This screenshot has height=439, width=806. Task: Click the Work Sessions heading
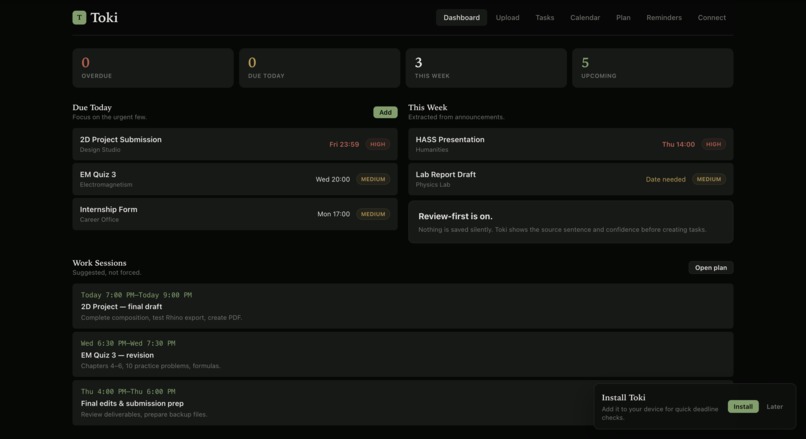tap(99, 263)
